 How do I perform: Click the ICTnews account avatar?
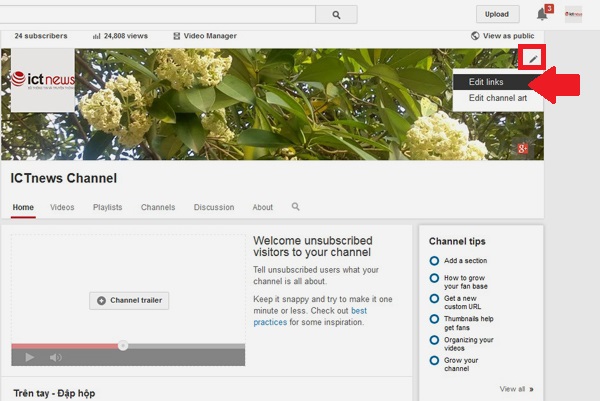(x=573, y=14)
